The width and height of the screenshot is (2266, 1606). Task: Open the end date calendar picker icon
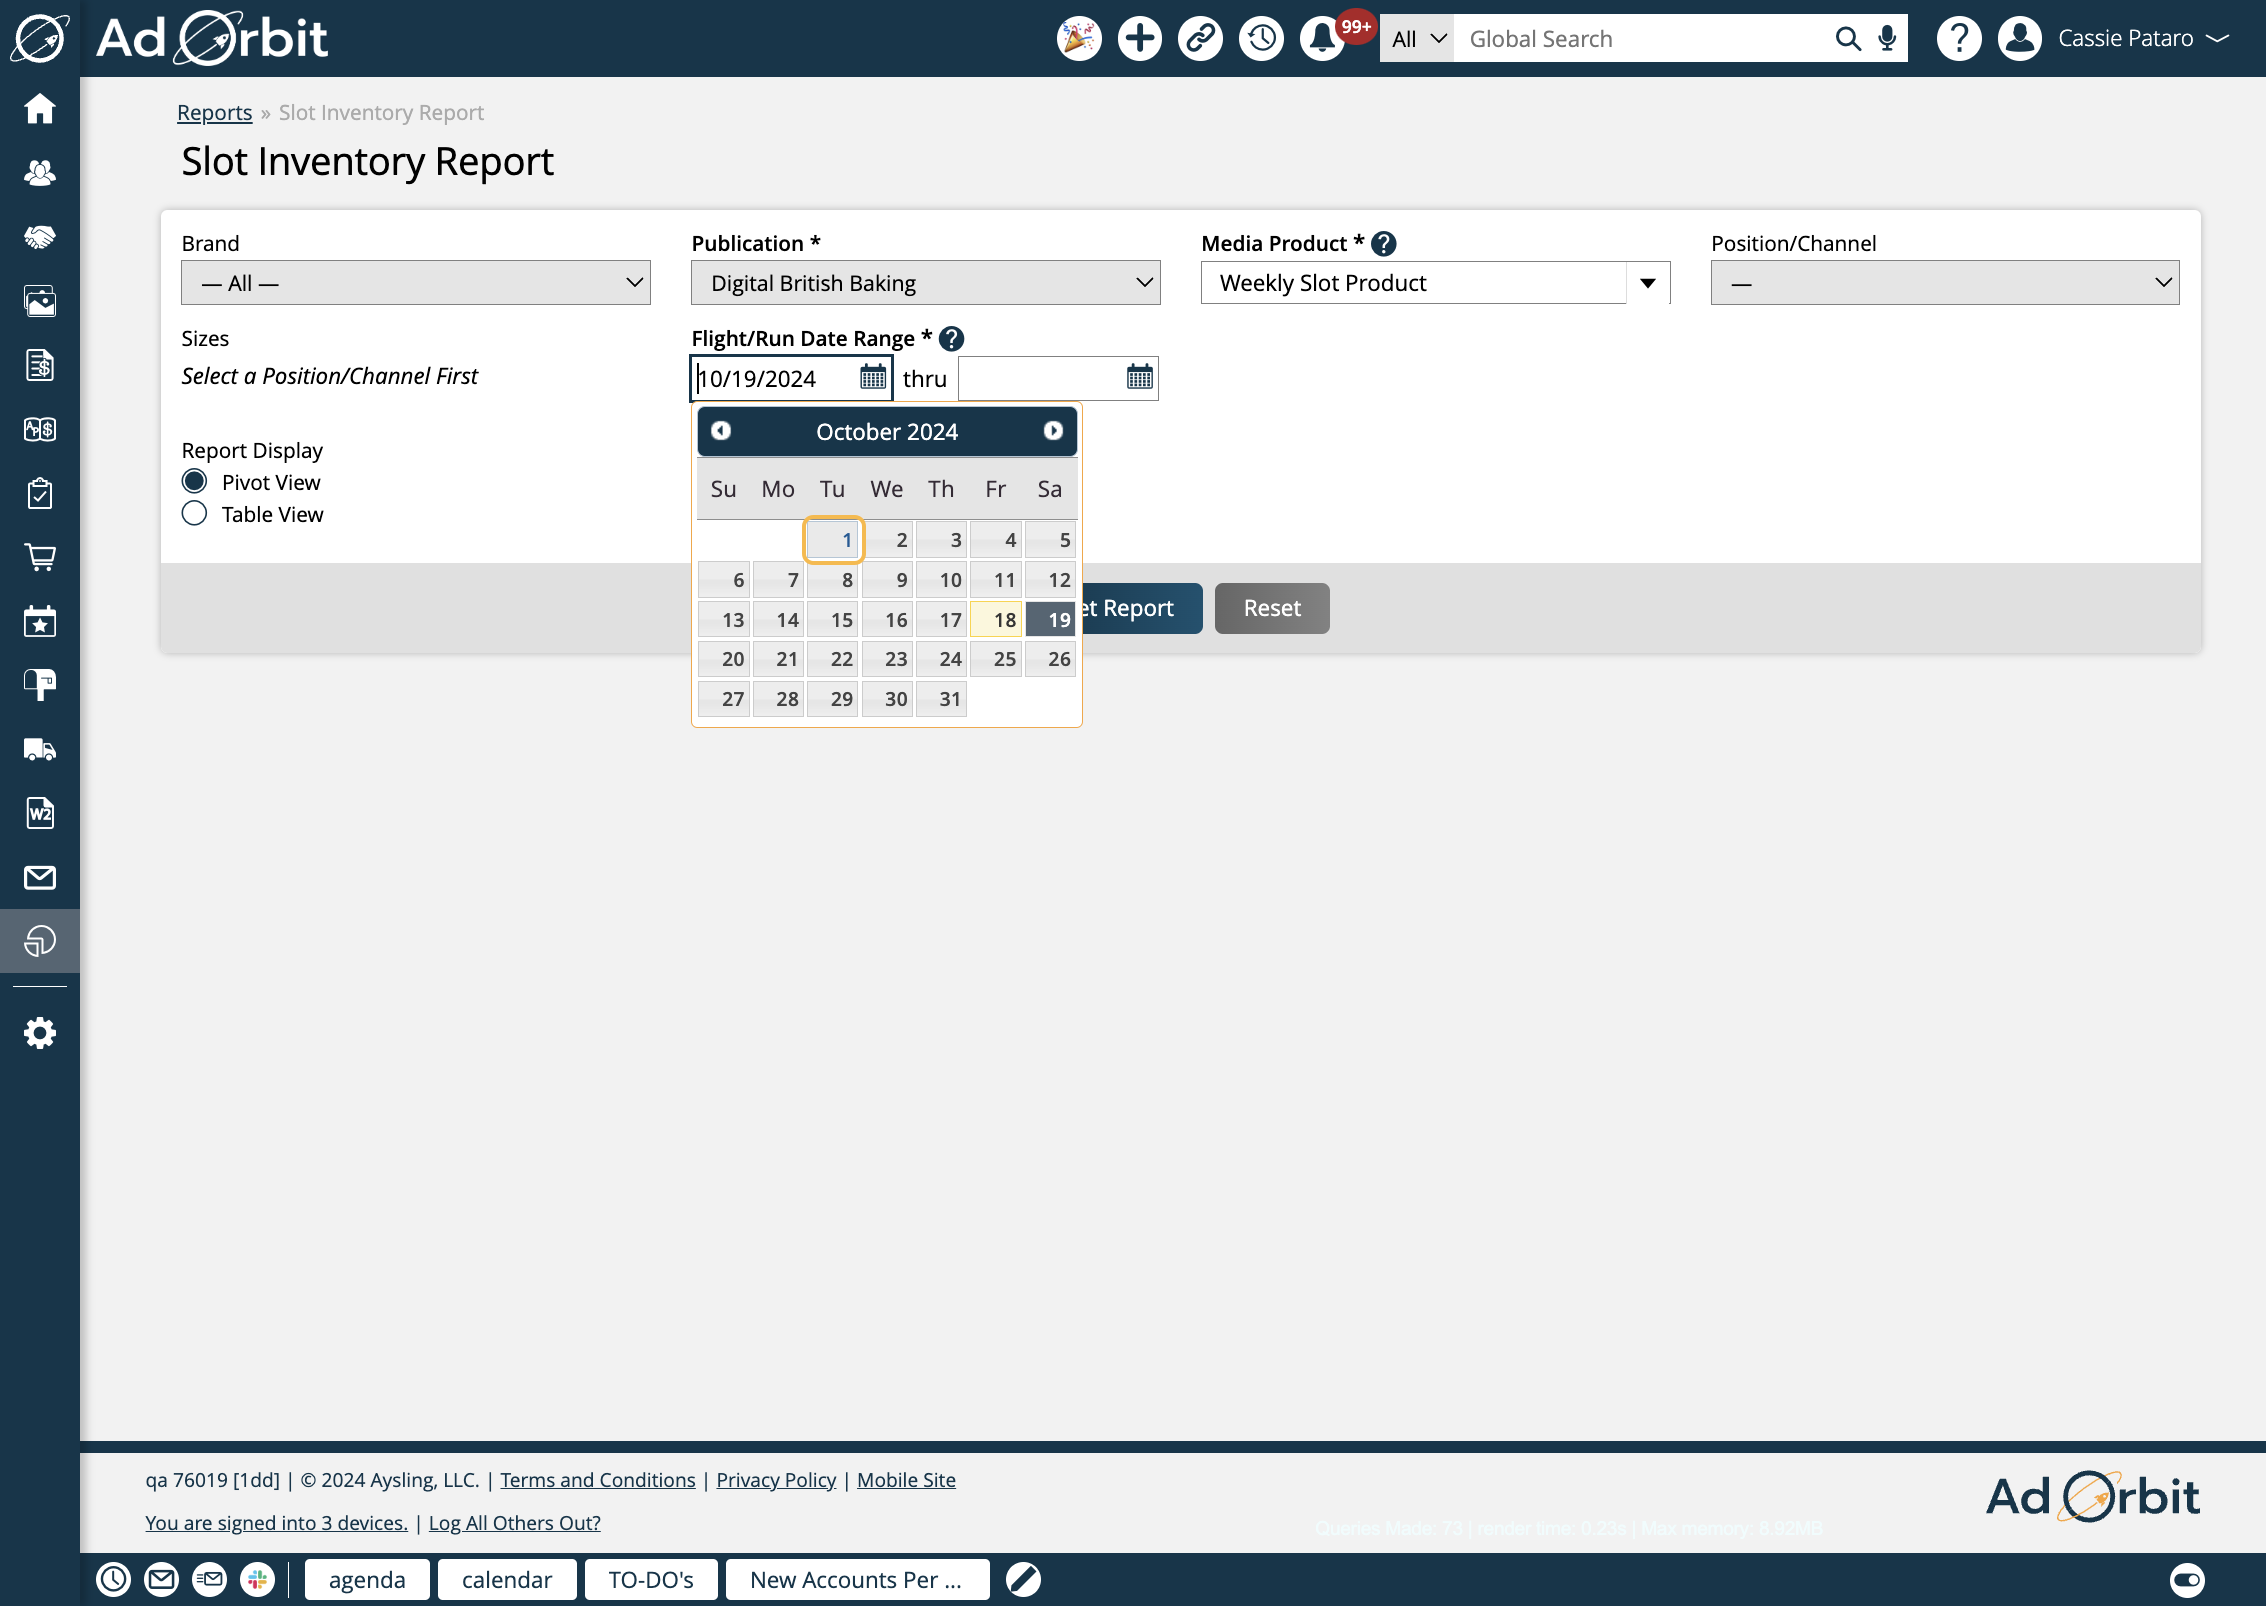(1139, 378)
